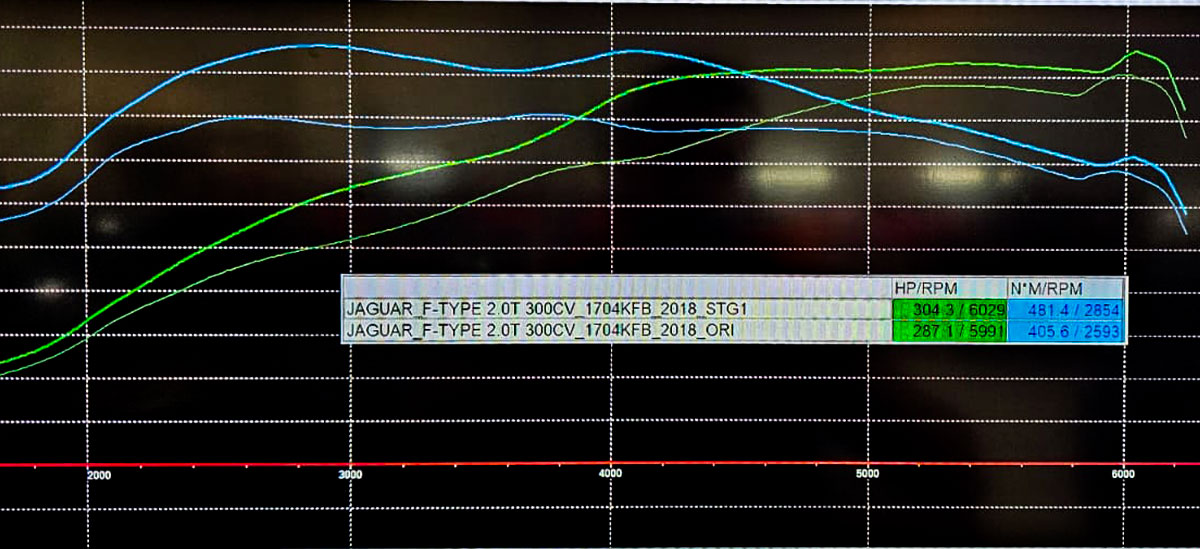
Task: Click the ORI torque value 405.6 / 2593
Action: point(1067,331)
